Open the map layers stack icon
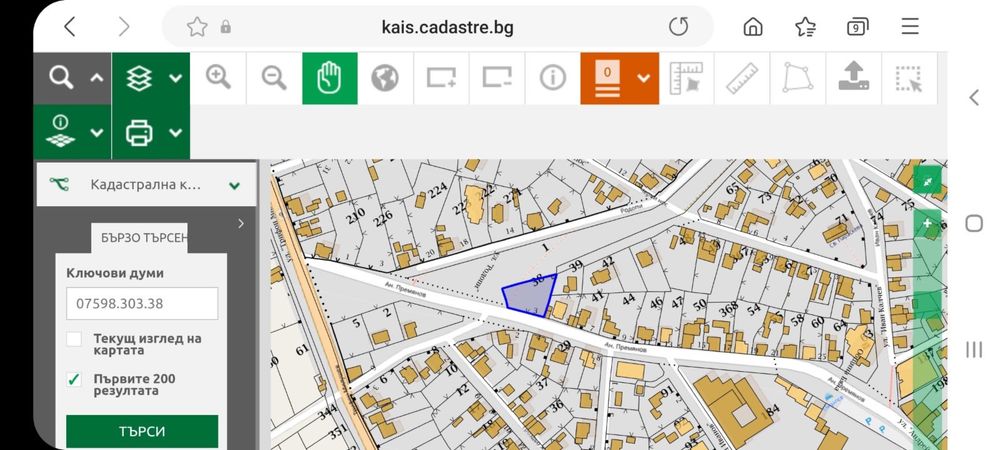The width and height of the screenshot is (1000, 450). [x=139, y=78]
